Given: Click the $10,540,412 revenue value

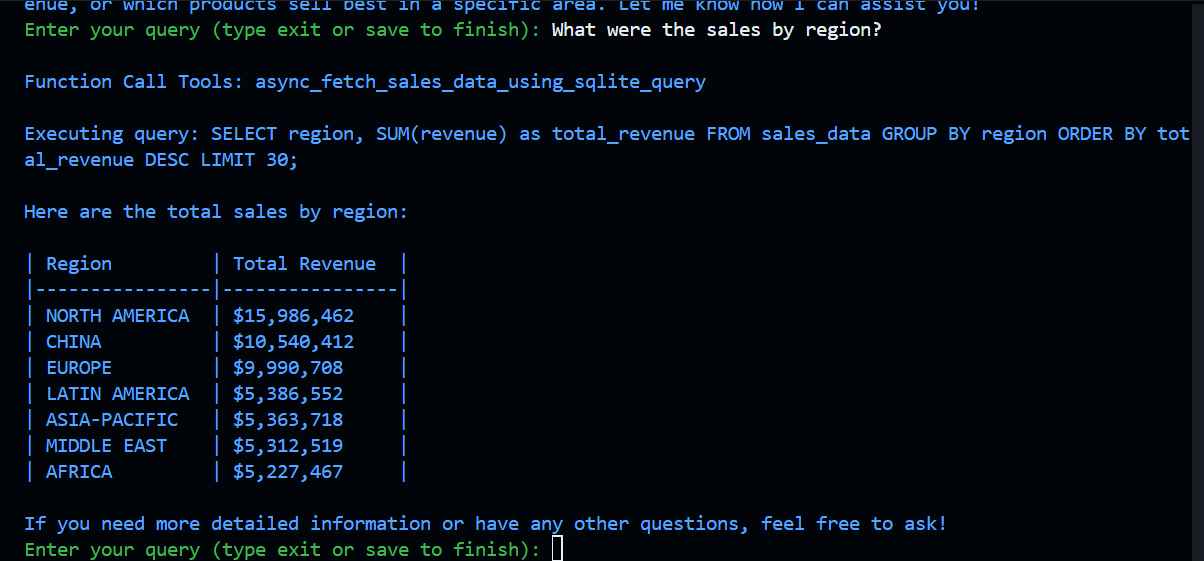Looking at the screenshot, I should 293,342.
